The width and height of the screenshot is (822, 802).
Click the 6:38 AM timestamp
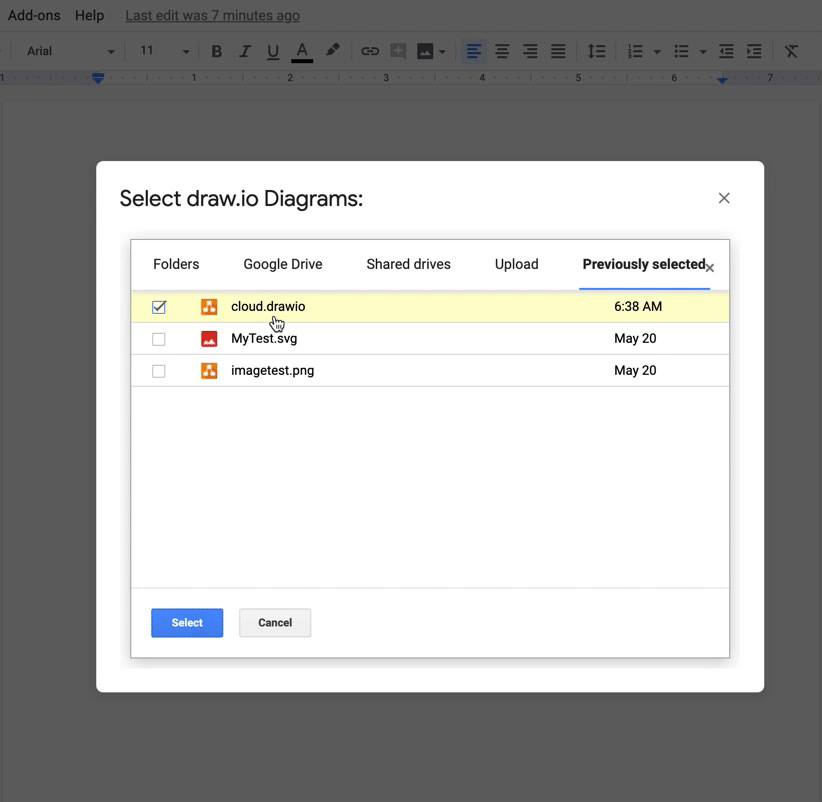coord(638,307)
